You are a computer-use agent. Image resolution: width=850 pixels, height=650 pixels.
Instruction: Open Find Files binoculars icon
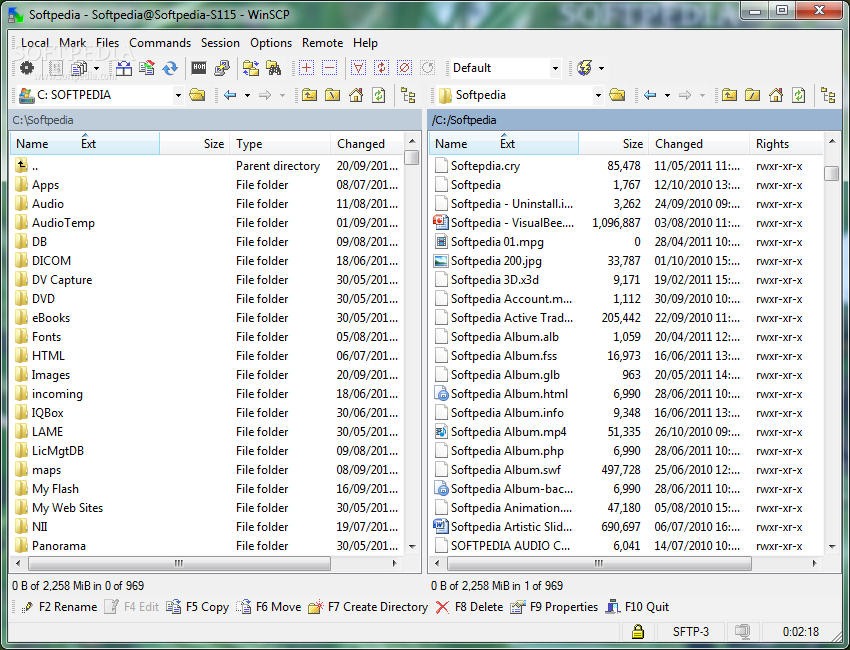click(274, 68)
